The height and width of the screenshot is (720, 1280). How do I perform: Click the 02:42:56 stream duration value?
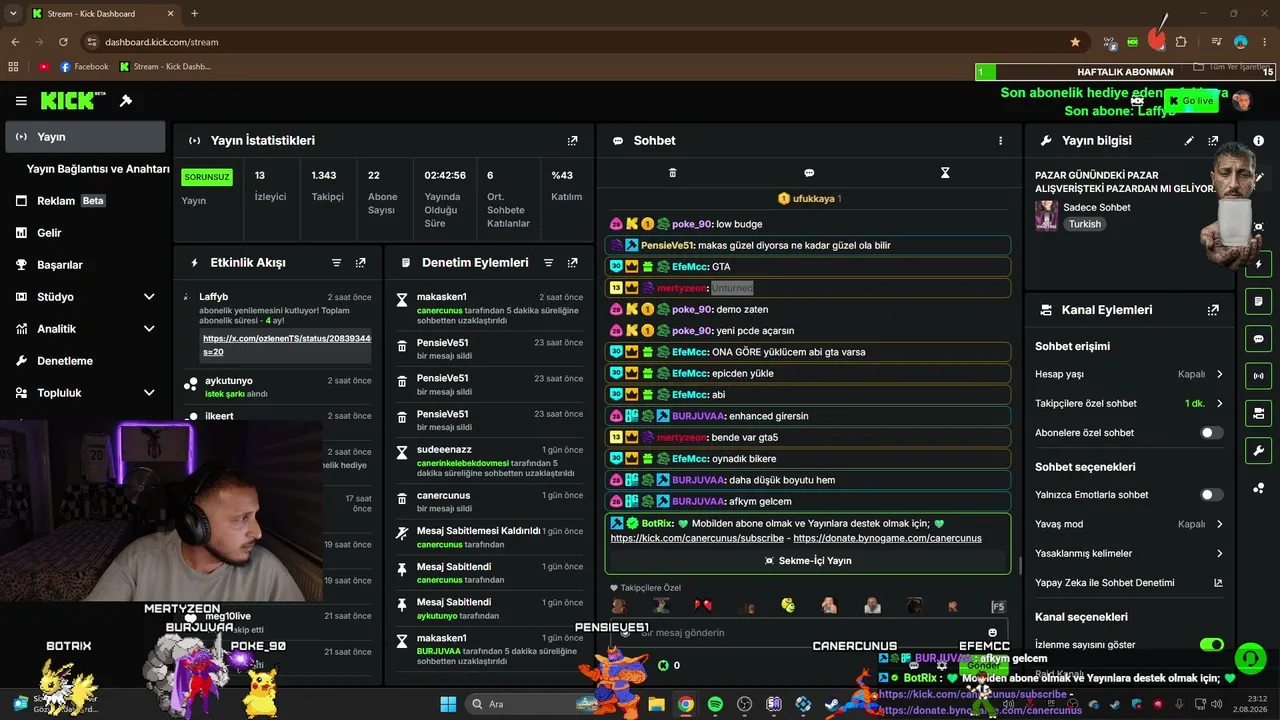(445, 175)
